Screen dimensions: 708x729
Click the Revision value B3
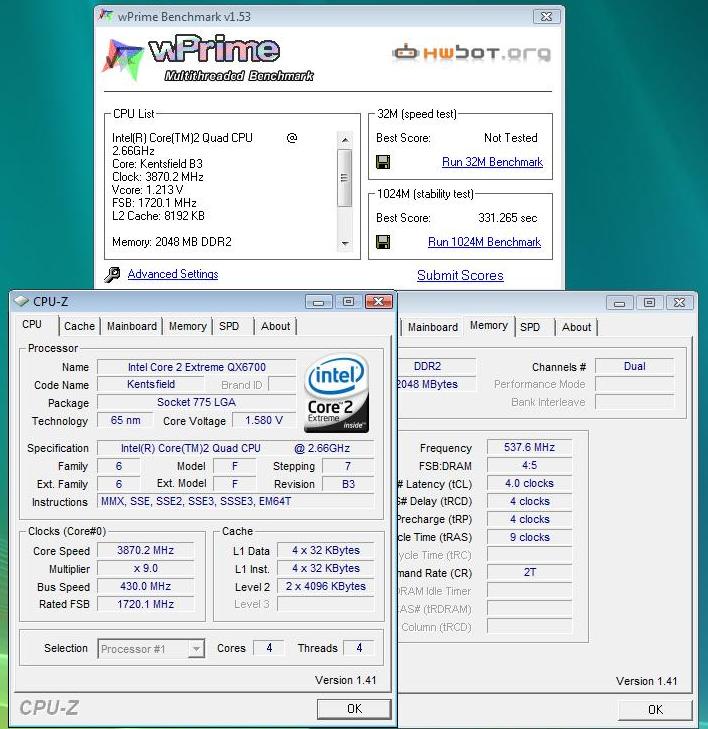(348, 484)
